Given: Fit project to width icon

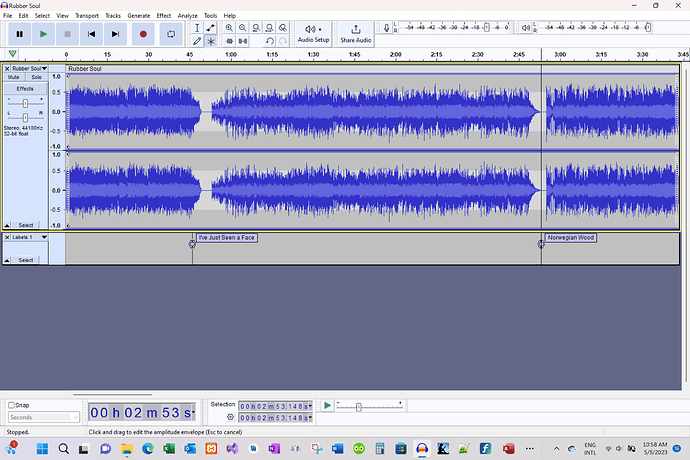Looking at the screenshot, I should 269,28.
